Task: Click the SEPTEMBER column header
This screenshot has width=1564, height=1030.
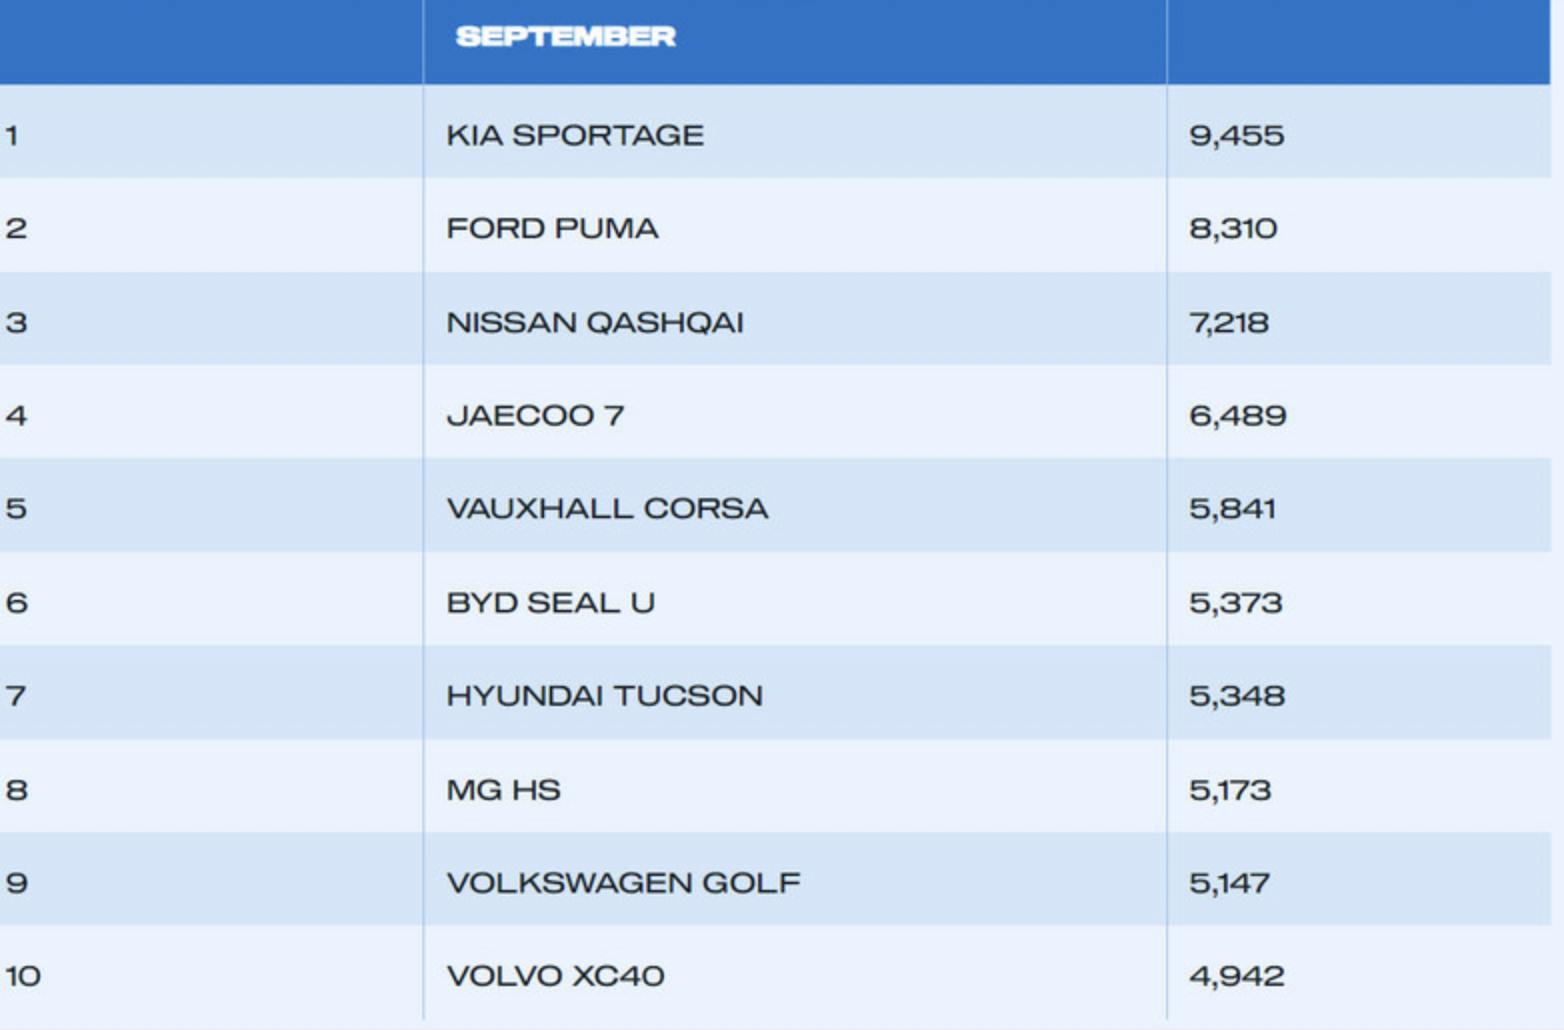Action: coord(565,37)
